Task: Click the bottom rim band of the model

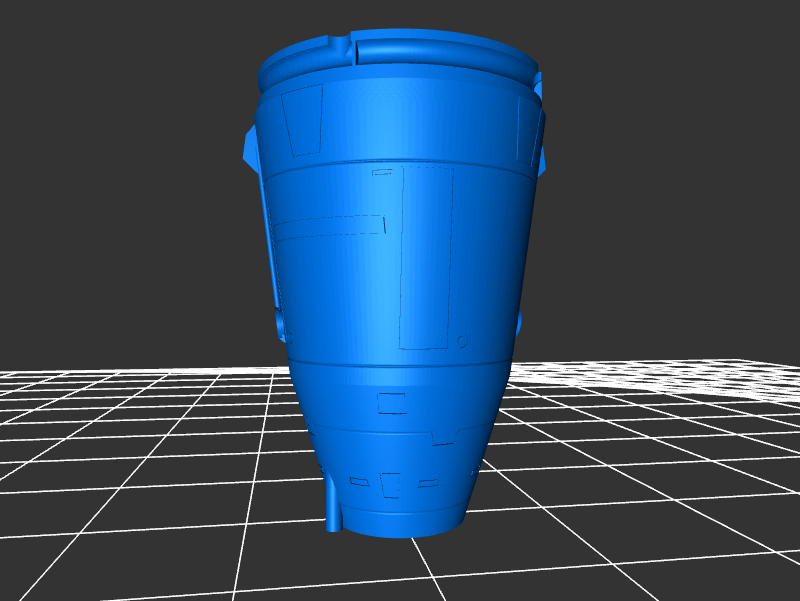Action: pos(400,520)
